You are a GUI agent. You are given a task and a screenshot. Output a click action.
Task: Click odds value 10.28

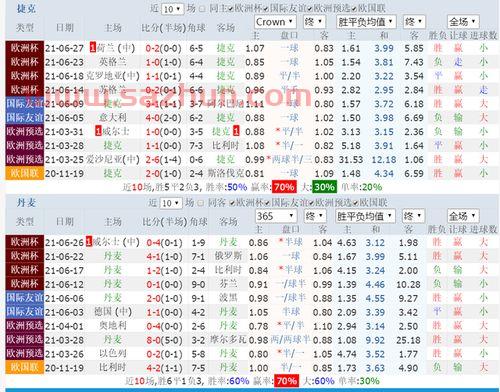(408, 285)
